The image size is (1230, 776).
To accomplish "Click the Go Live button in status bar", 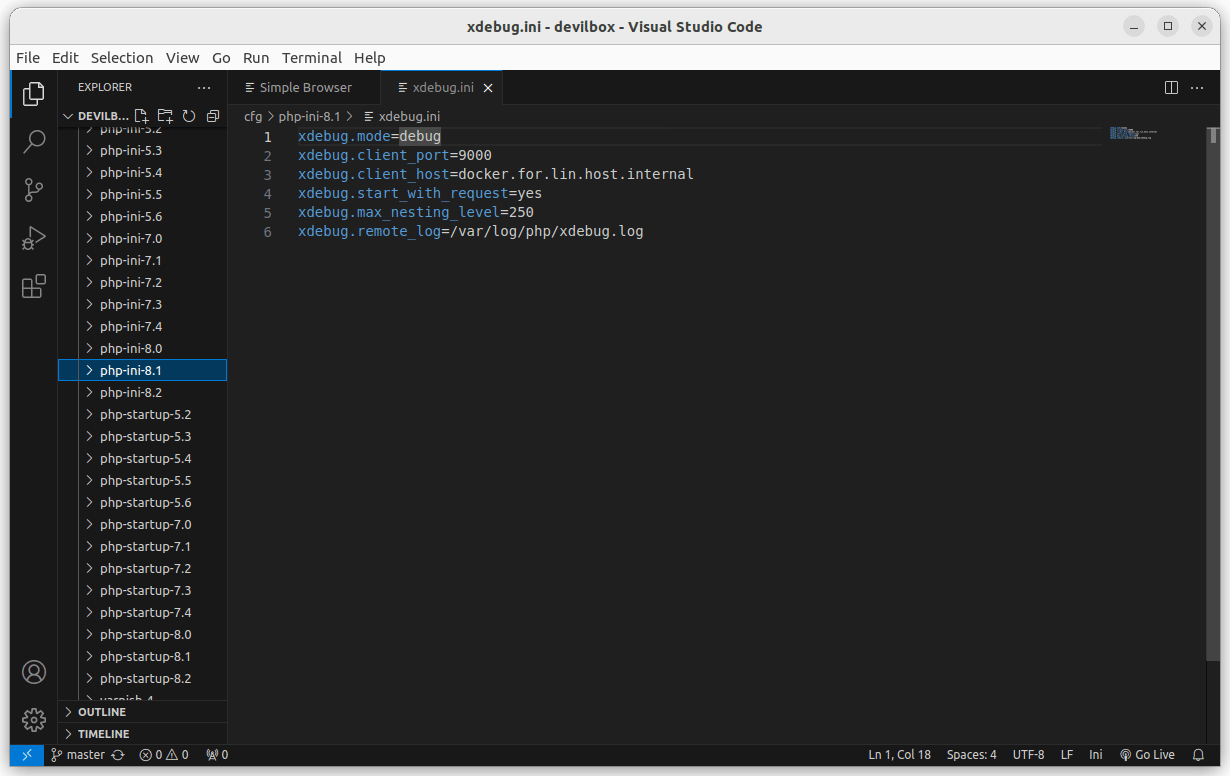I will pyautogui.click(x=1146, y=754).
